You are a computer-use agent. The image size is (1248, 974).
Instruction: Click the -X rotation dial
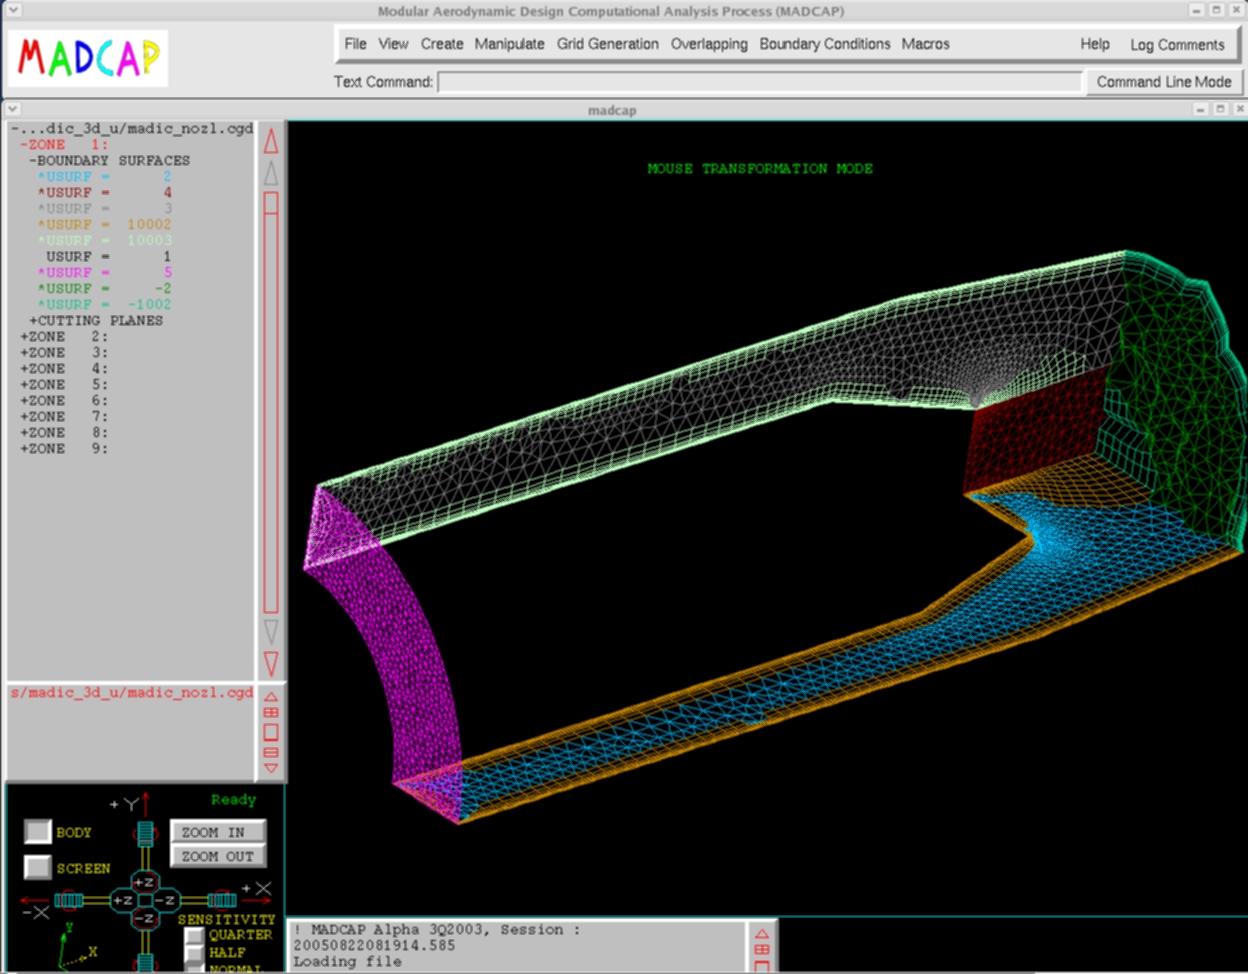[68, 900]
